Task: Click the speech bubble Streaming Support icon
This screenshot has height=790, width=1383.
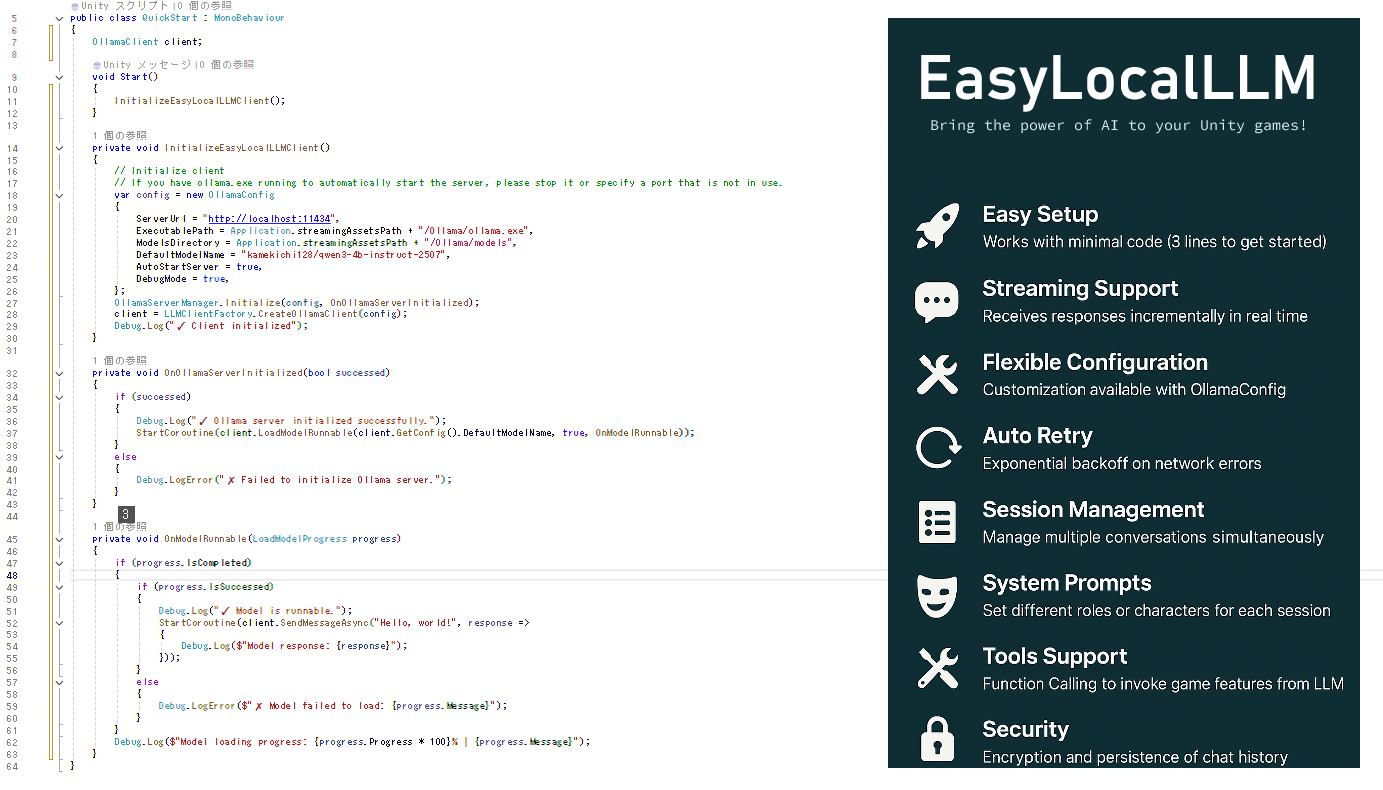Action: (937, 301)
